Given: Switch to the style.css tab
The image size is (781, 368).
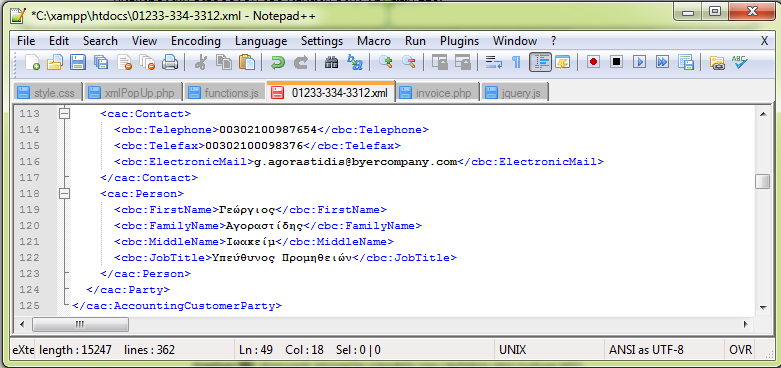Looking at the screenshot, I should (x=47, y=93).
